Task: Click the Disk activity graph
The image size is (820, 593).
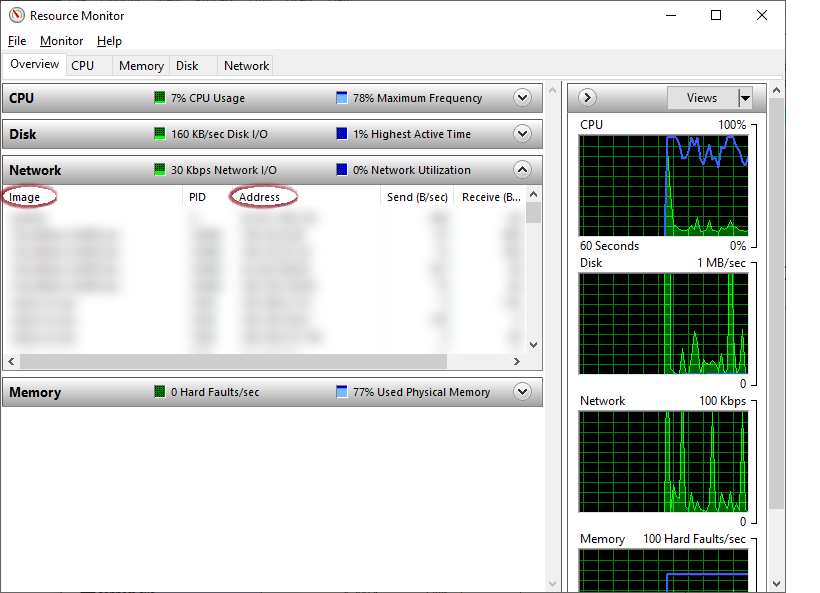Action: coord(664,324)
